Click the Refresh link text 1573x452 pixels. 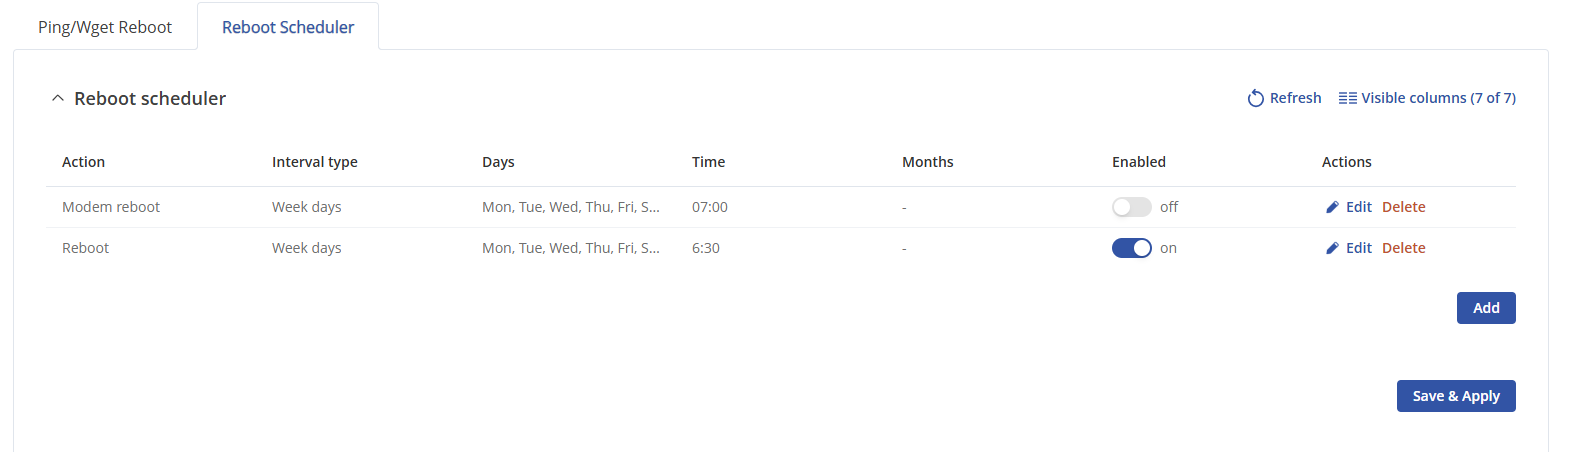(x=1295, y=98)
